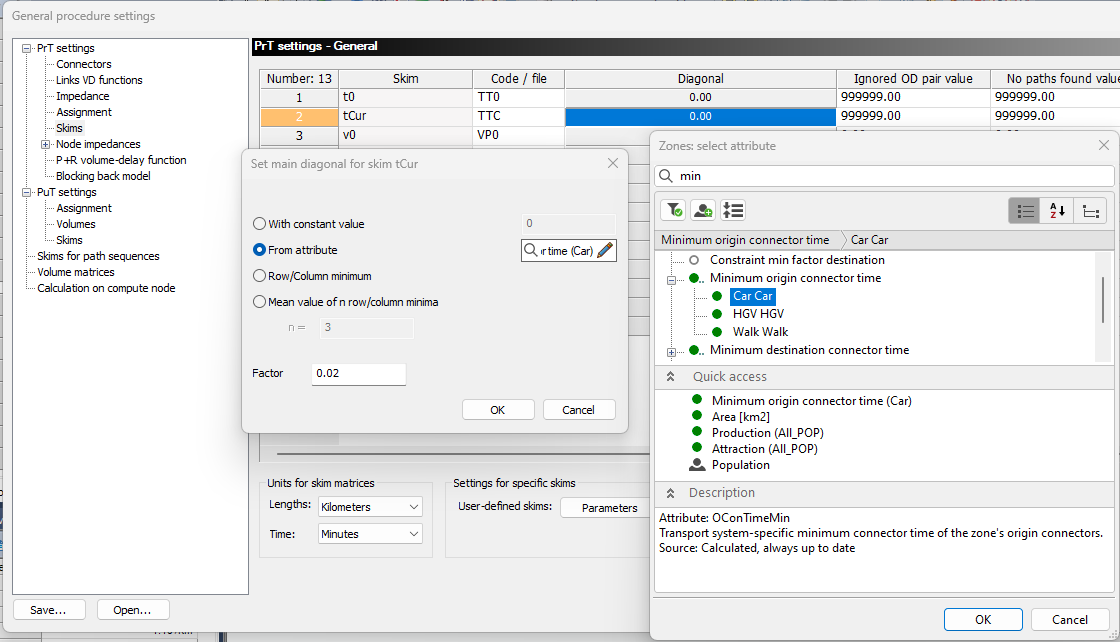Click TTC code cell in row 2

click(x=519, y=116)
